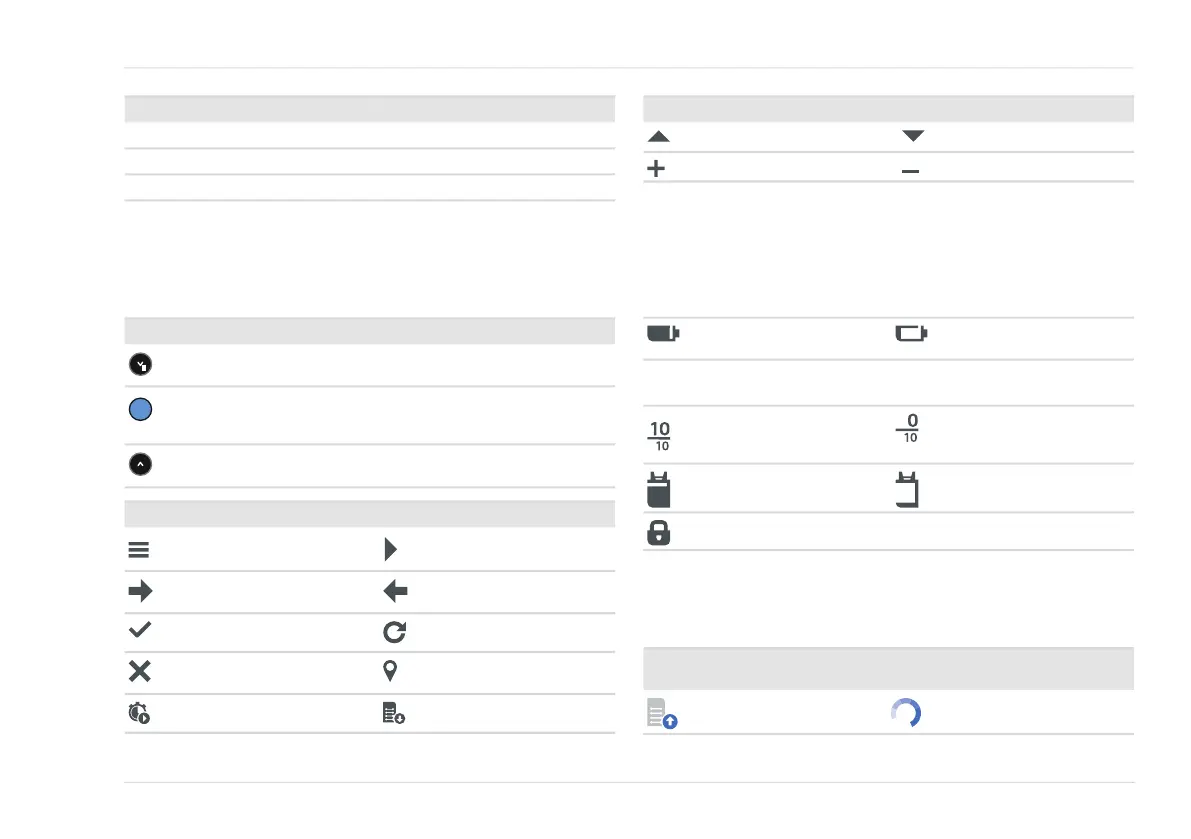Viewport: 1191px width, 839px height.
Task: Click the padlock icon
Action: tap(659, 533)
